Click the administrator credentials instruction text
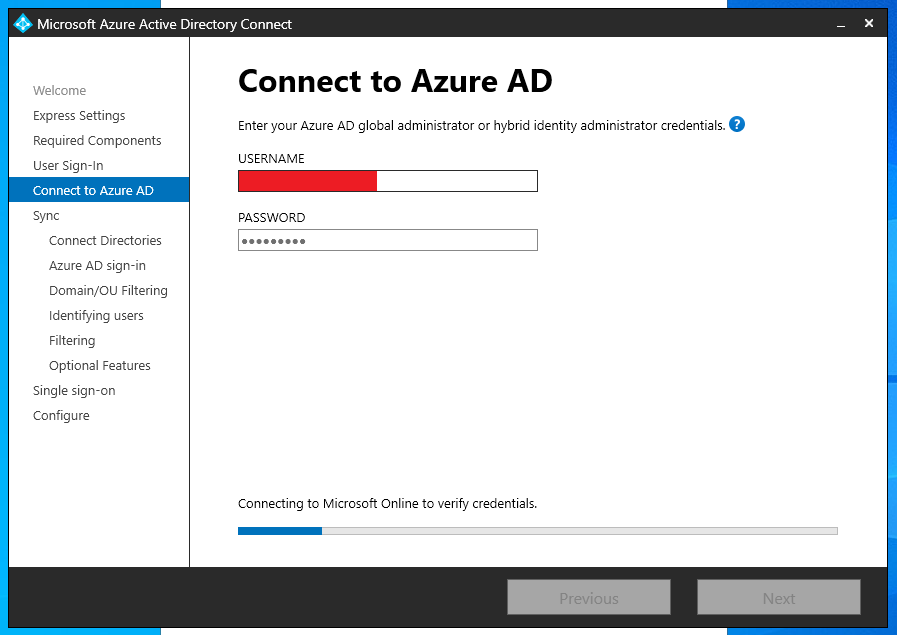The image size is (897, 635). pyautogui.click(x=482, y=125)
